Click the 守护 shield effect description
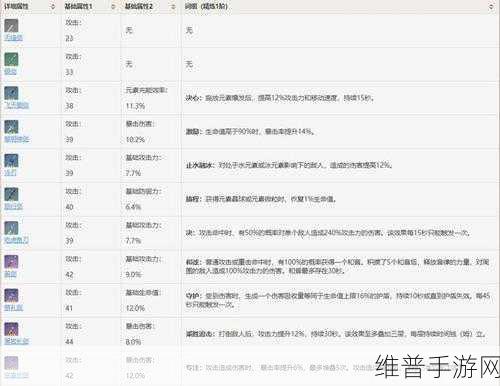This screenshot has height=386, width=500. pyautogui.click(x=337, y=300)
